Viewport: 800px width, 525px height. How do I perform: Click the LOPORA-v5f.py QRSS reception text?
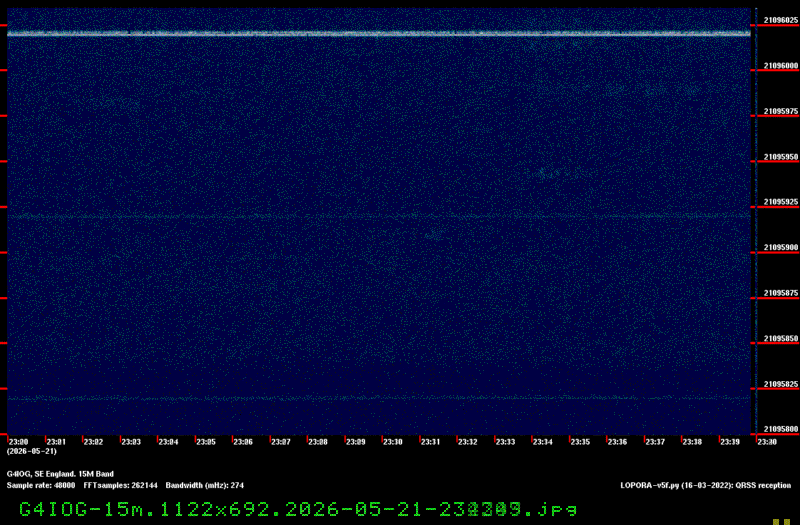click(x=706, y=485)
